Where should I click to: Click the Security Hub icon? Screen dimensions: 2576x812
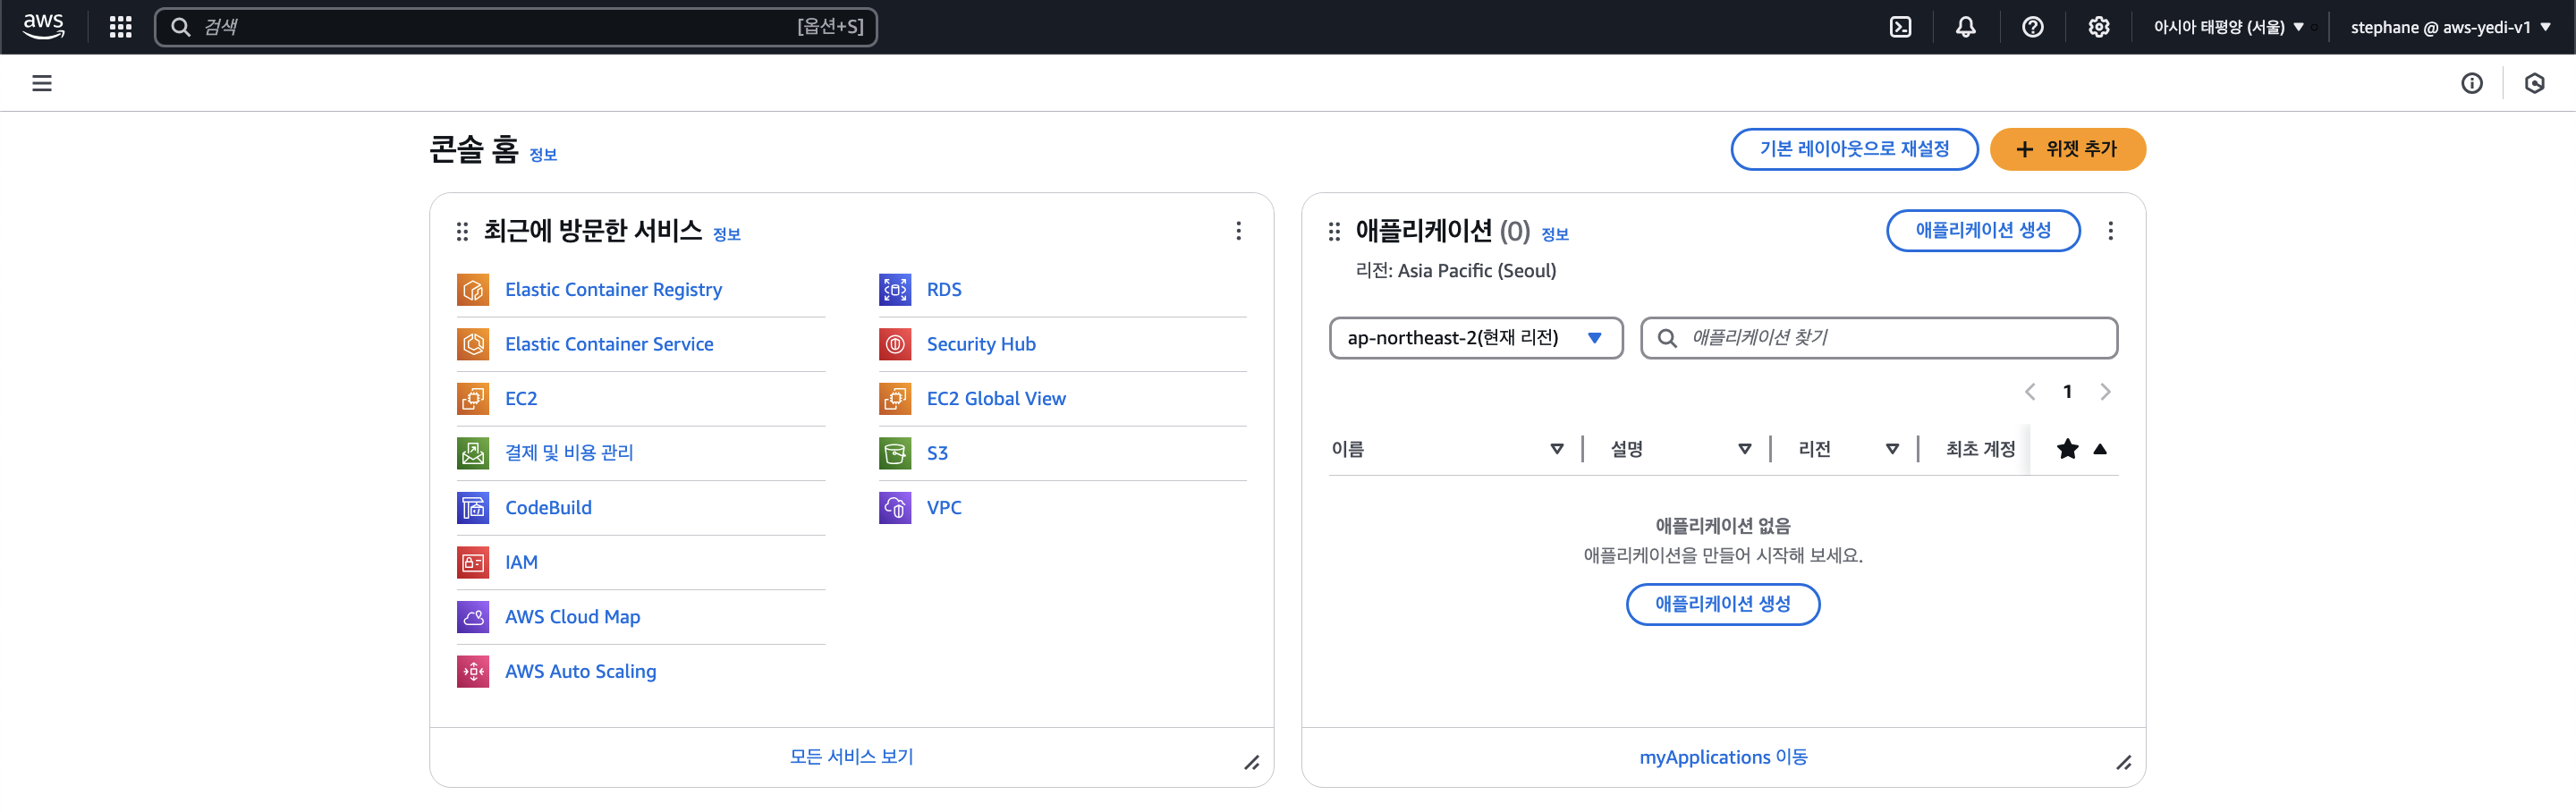tap(895, 344)
